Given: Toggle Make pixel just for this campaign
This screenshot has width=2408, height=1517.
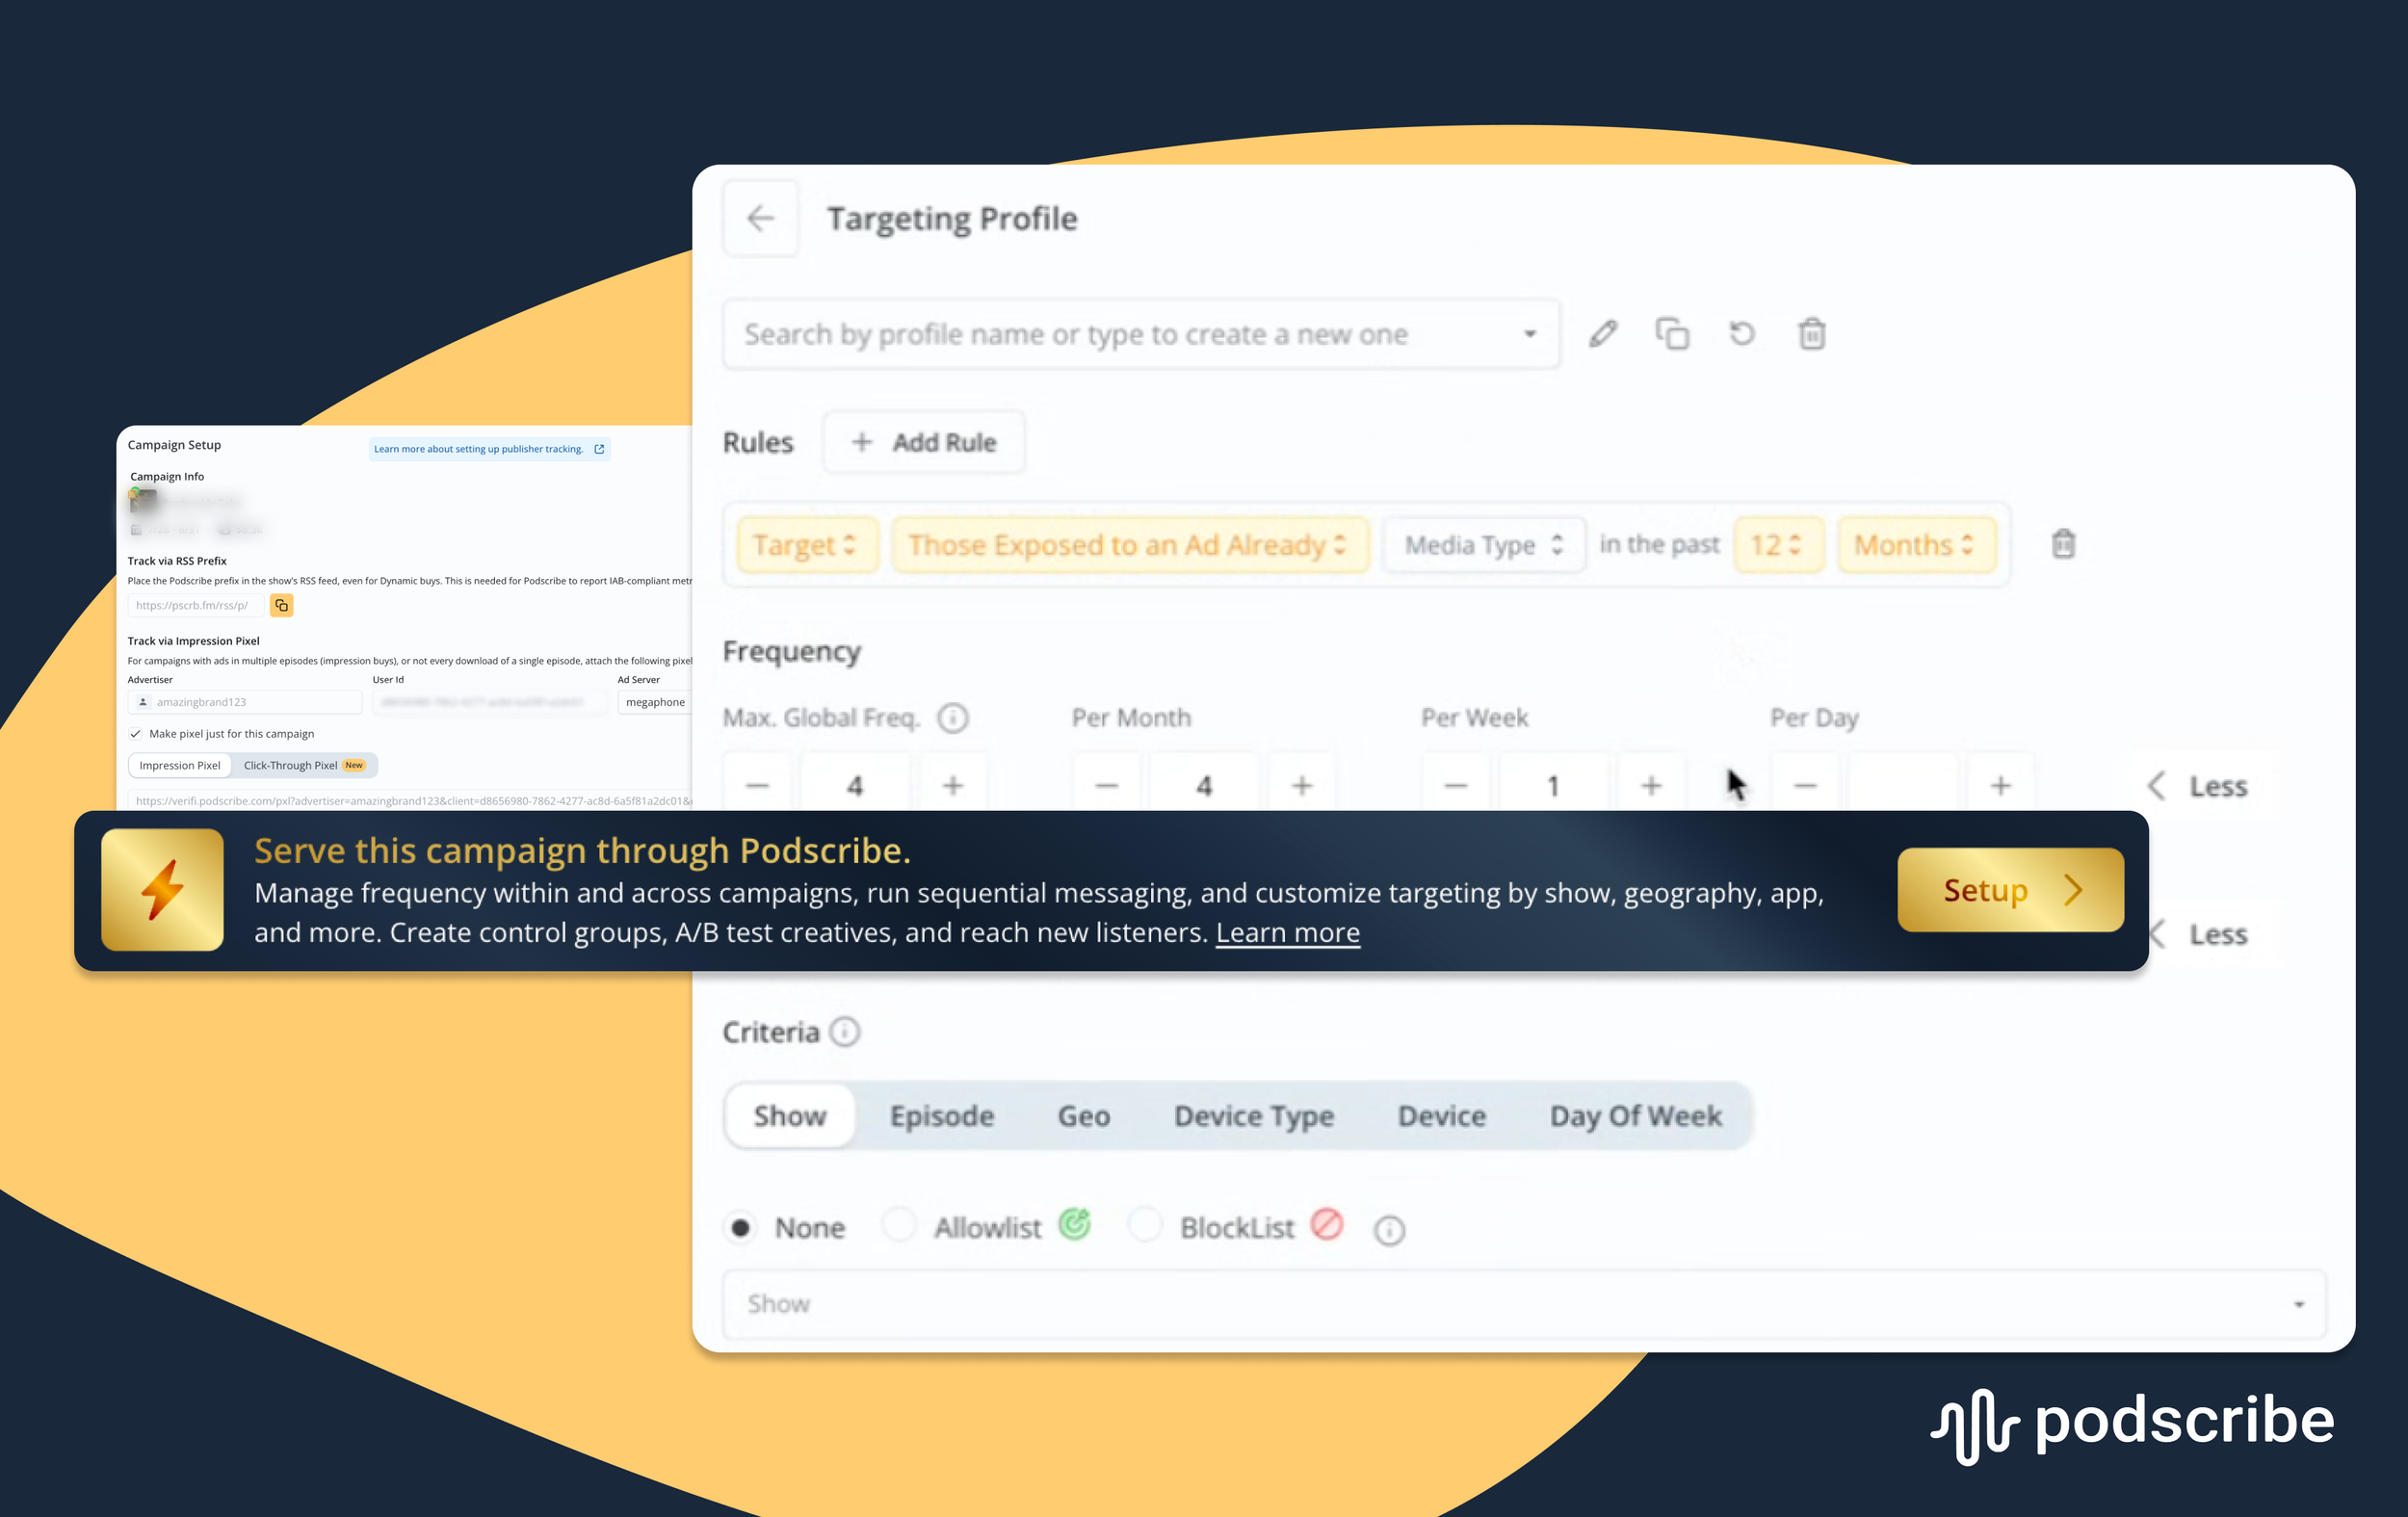Looking at the screenshot, I should [x=135, y=734].
